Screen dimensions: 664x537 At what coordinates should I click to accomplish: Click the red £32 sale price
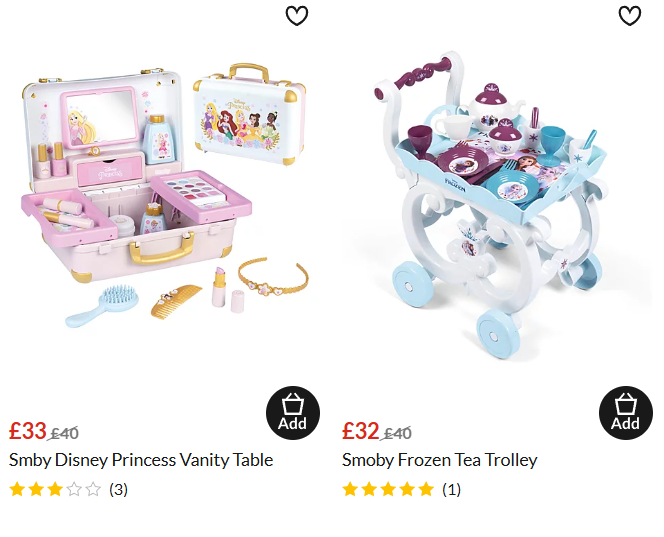pyautogui.click(x=360, y=431)
